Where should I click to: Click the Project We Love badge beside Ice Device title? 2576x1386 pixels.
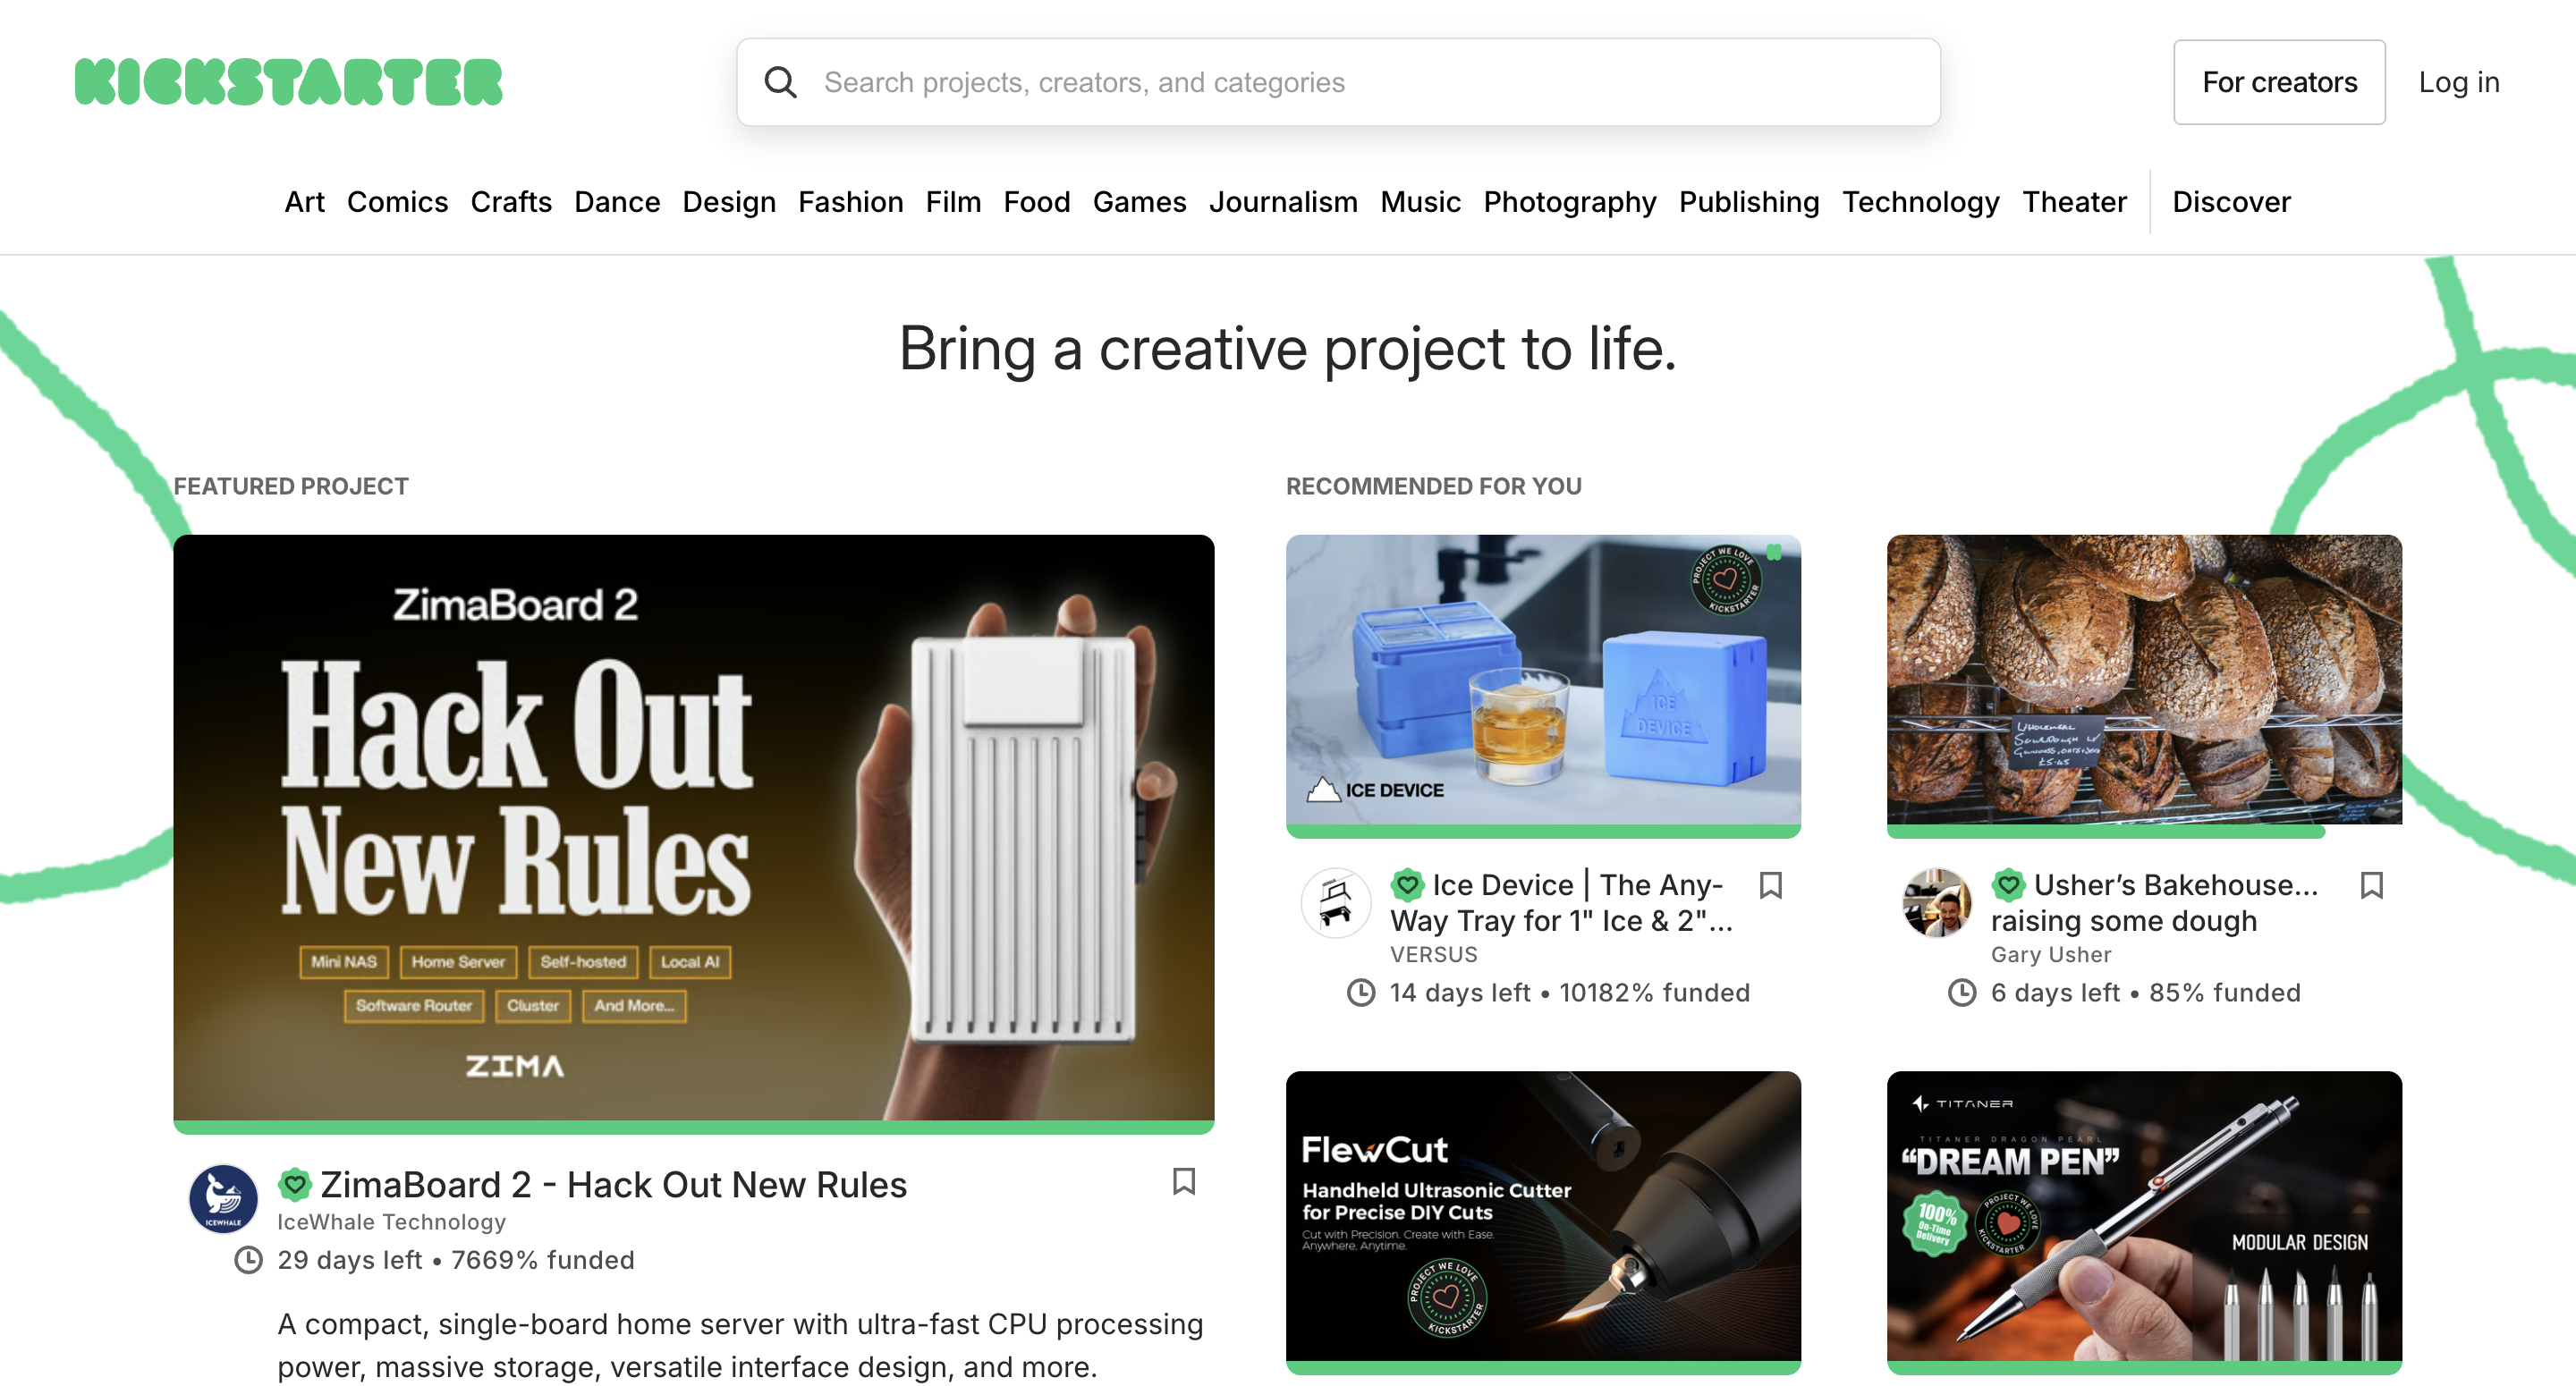[1408, 885]
